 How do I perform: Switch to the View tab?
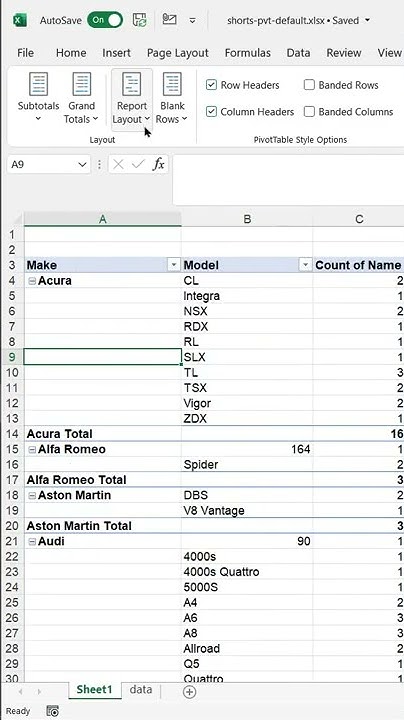click(x=389, y=53)
